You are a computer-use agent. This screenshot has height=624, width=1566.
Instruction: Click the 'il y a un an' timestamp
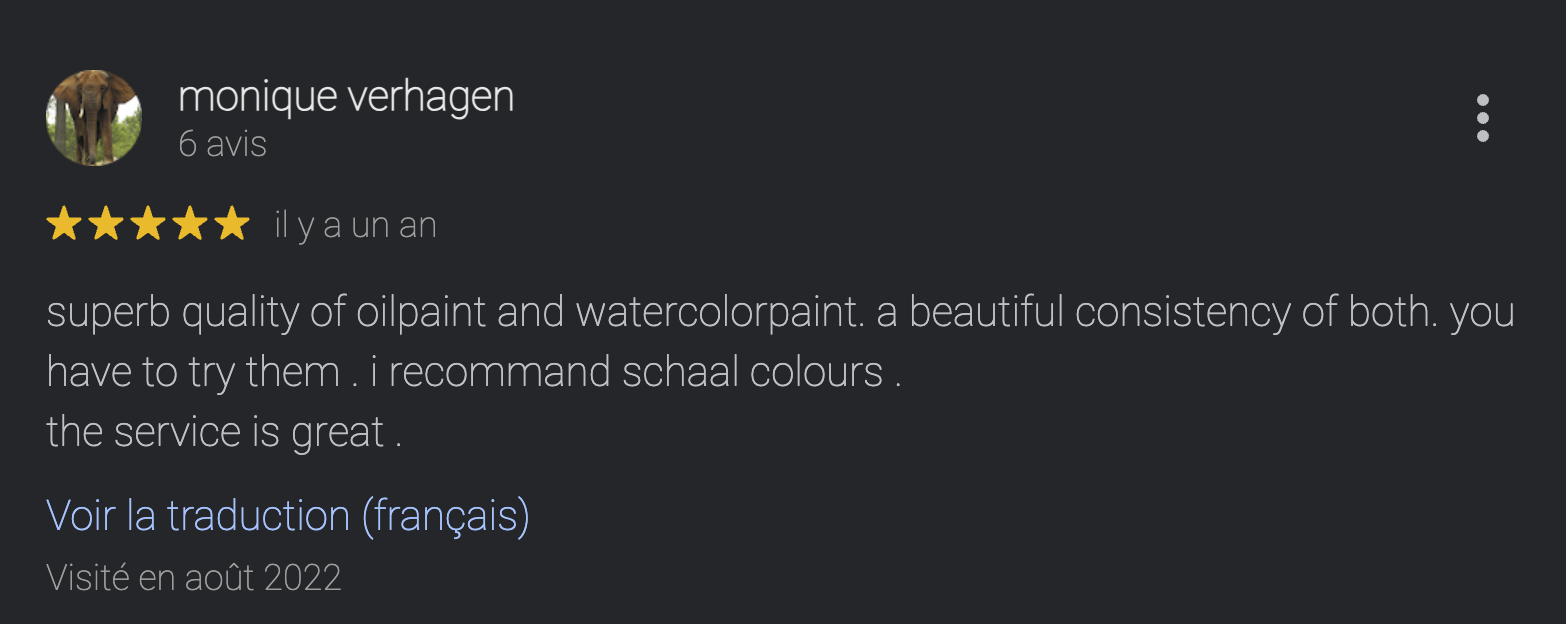(x=356, y=225)
